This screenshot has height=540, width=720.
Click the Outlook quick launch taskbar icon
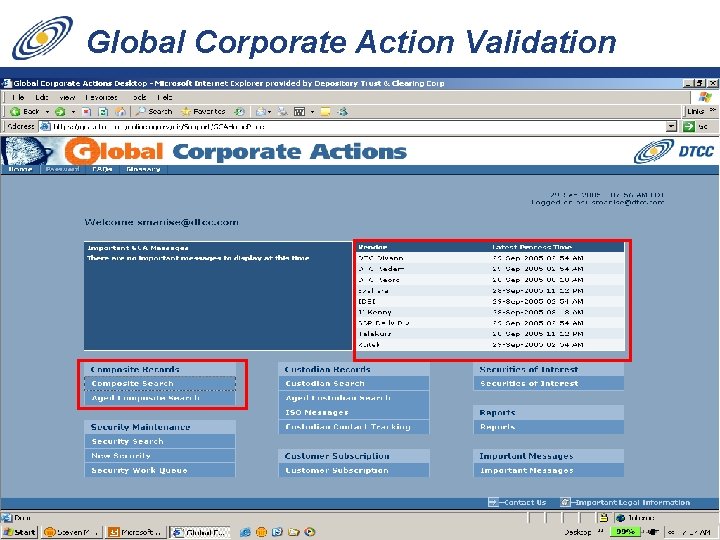coord(277,532)
